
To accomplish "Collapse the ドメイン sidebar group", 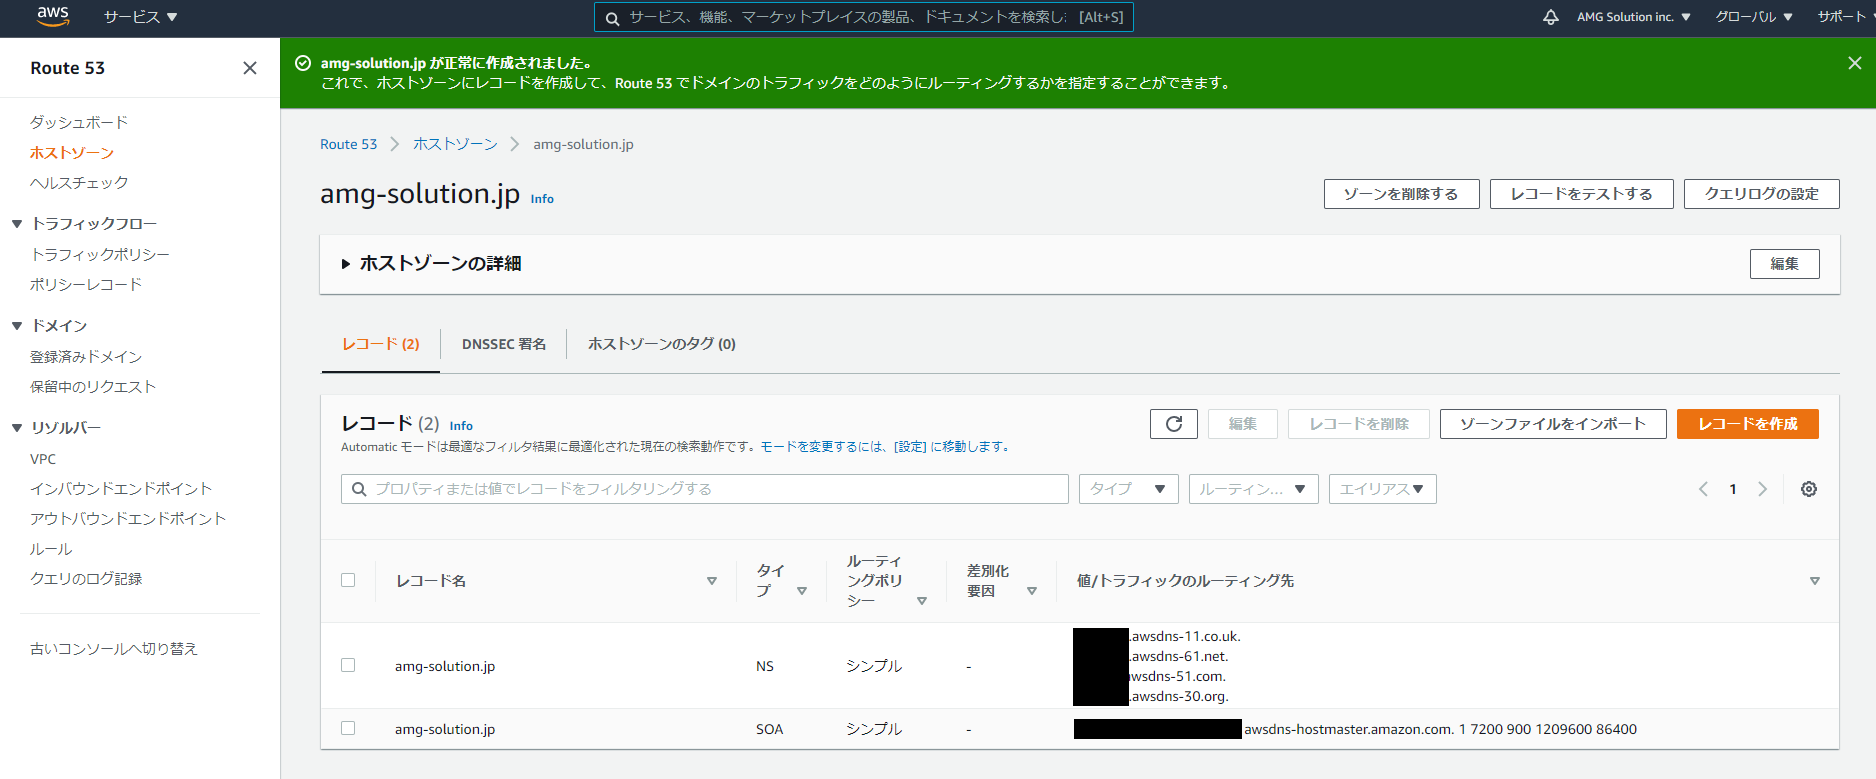I will (x=17, y=326).
